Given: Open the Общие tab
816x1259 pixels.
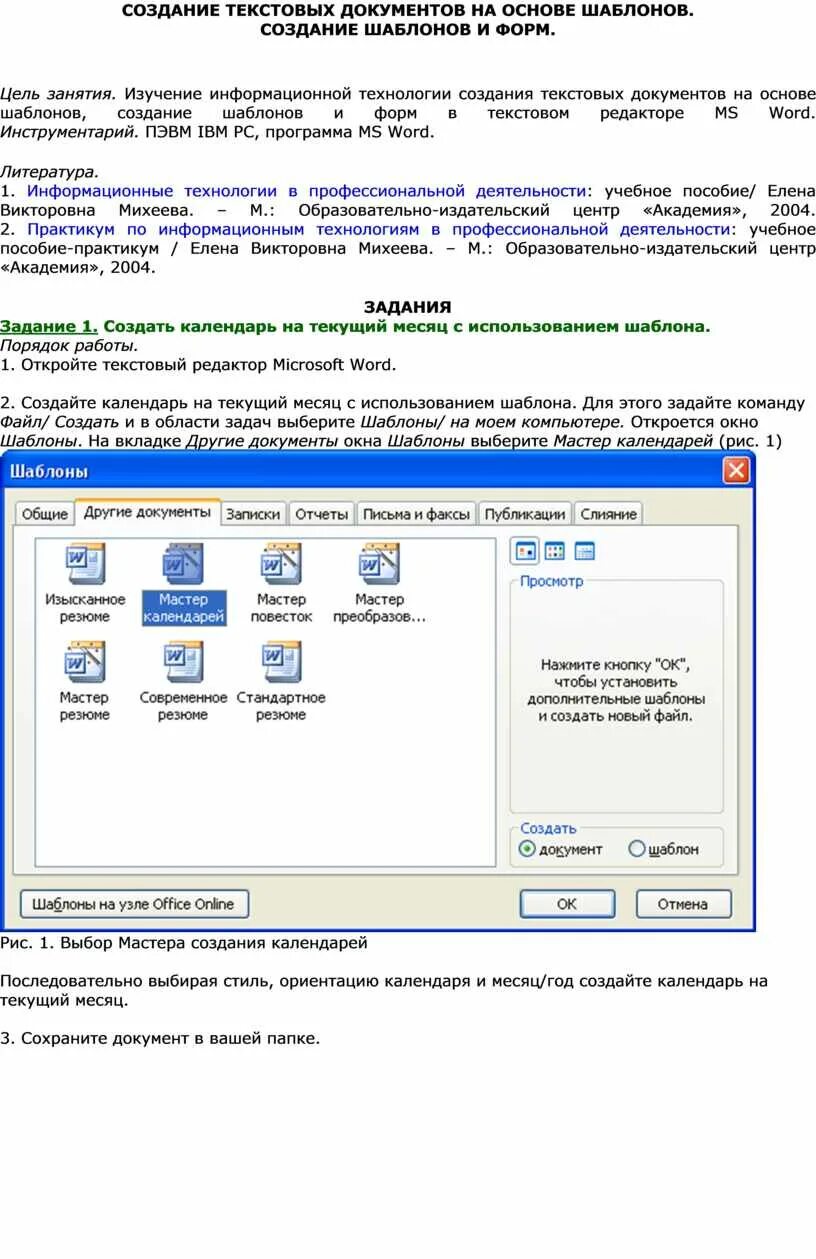Looking at the screenshot, I should tap(45, 514).
